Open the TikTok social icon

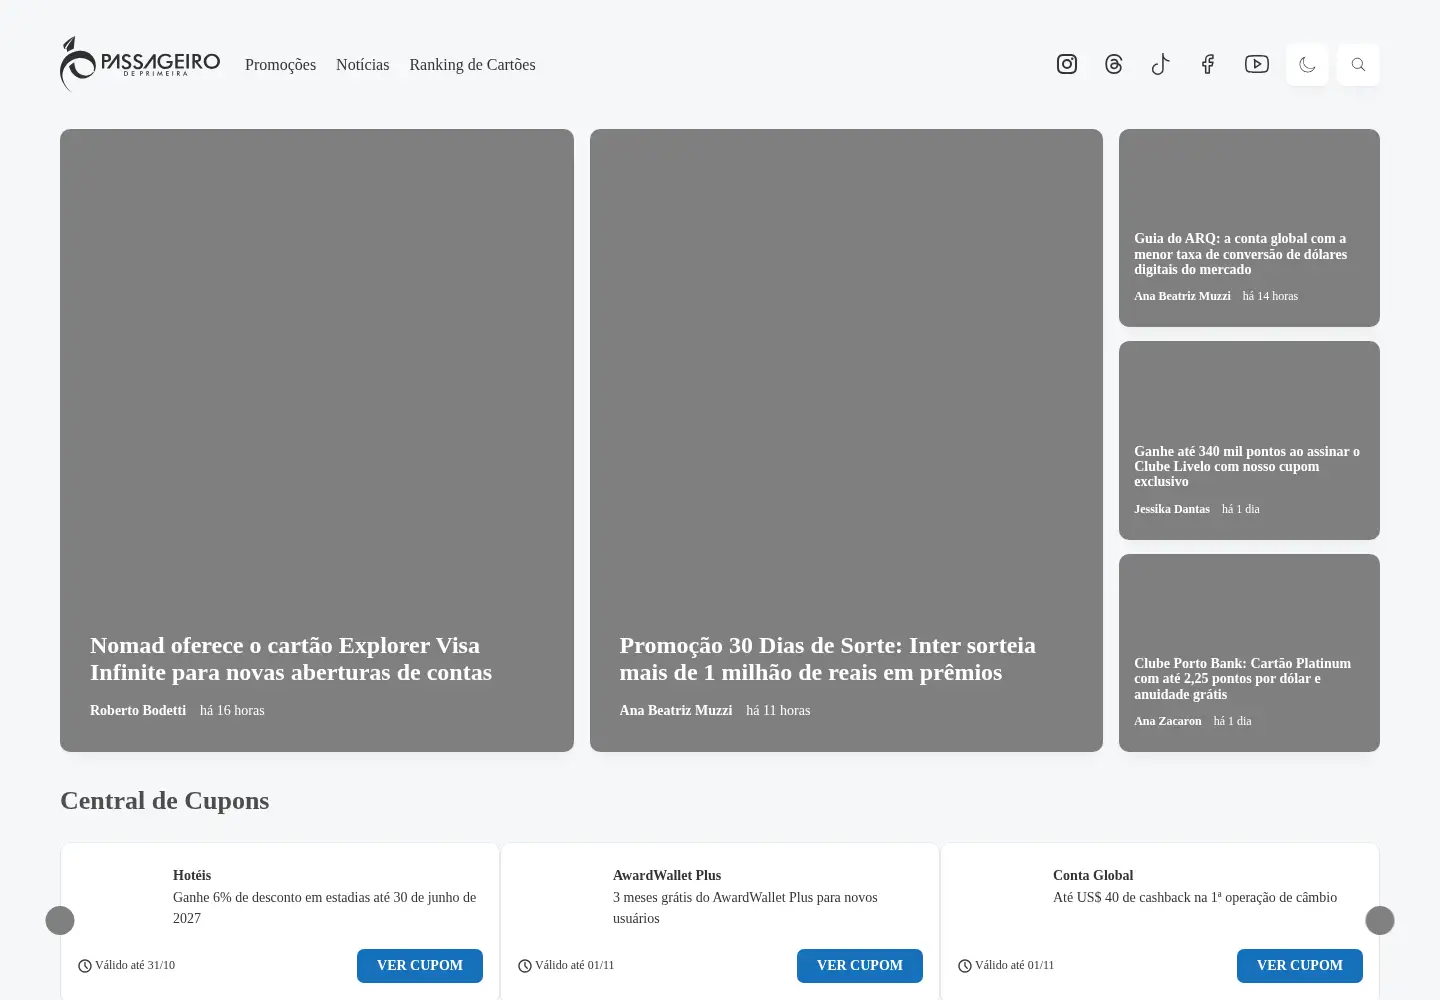[1161, 64]
